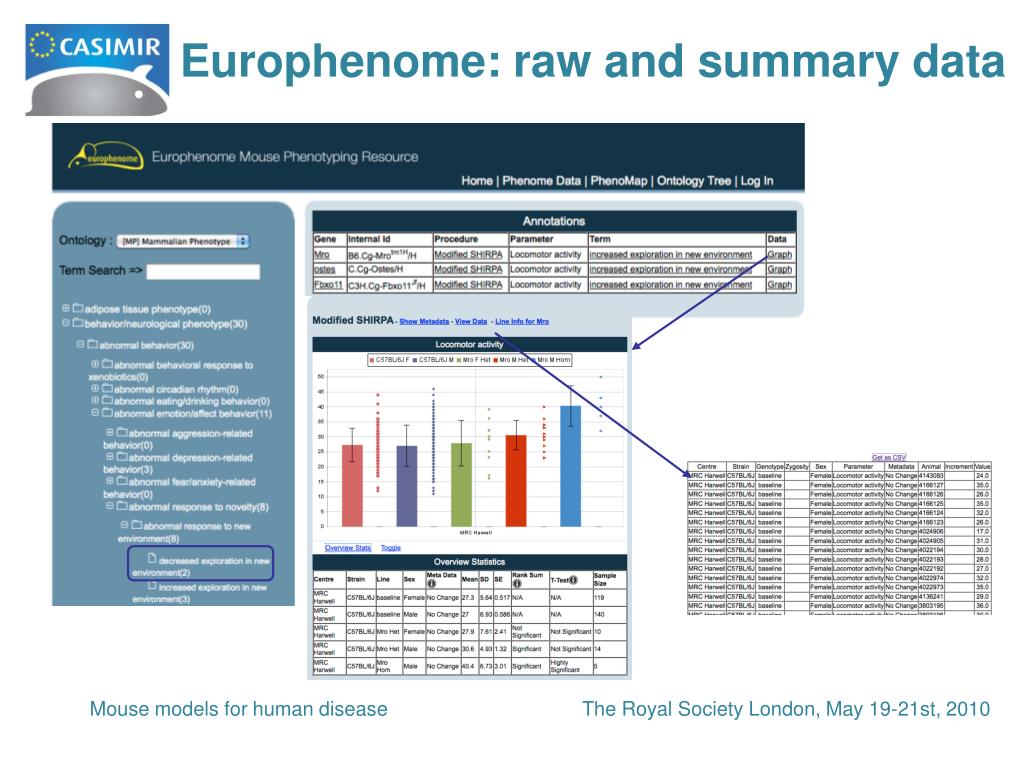Collapse abnormal emotion/affect behavior(11) node
Viewport: 1024px width, 768px height.
95,413
